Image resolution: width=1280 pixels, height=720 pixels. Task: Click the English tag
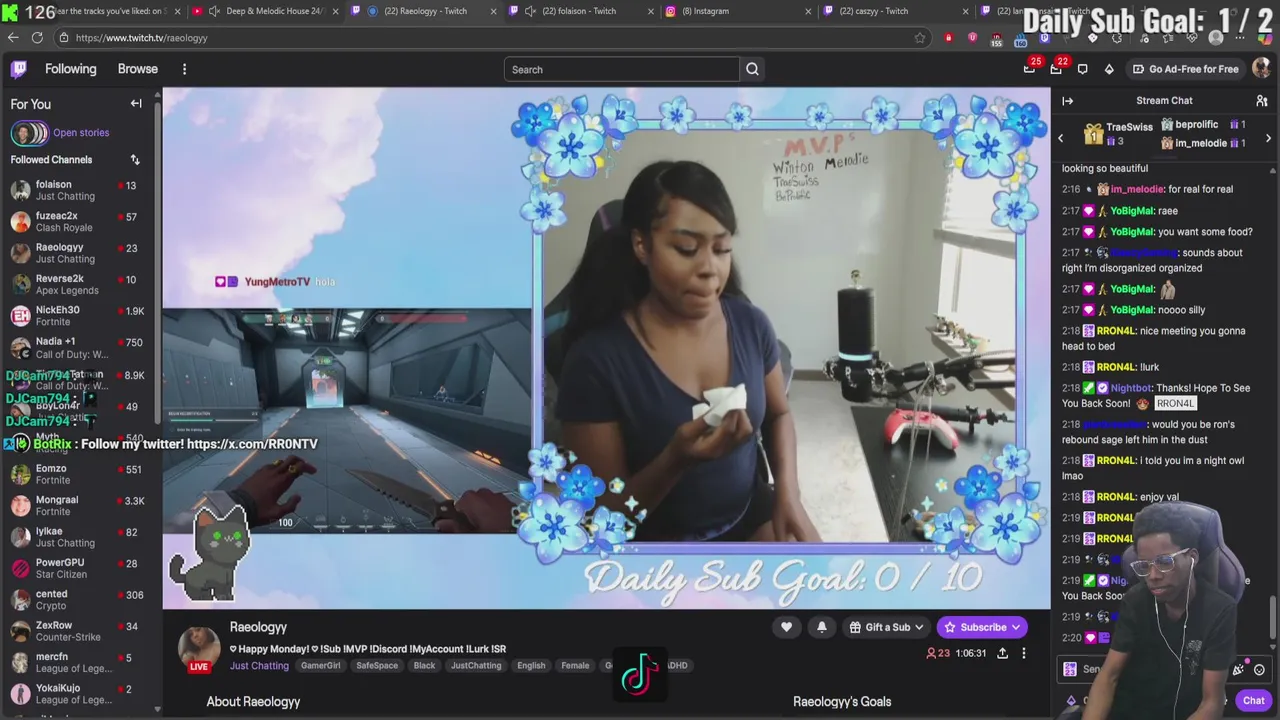[531, 666]
